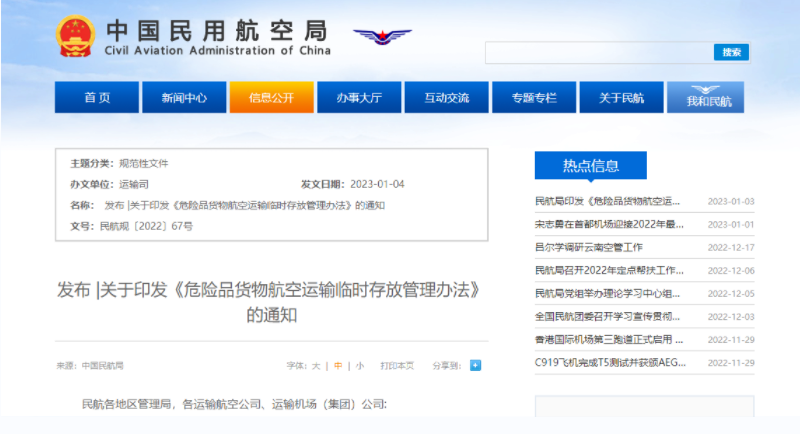Screen dimensions: 800x434
Task: Click the Civil Aviation Administration of China subtitle
Action: point(217,50)
